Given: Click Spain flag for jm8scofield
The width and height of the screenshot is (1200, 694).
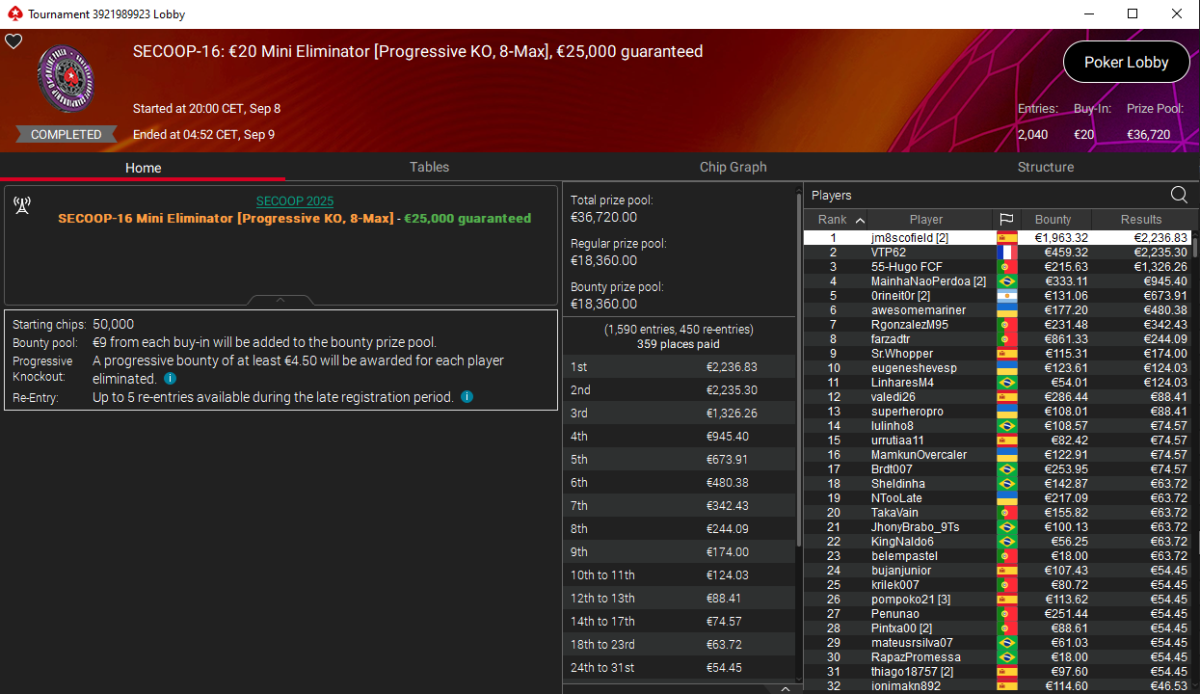Looking at the screenshot, I should click(x=1006, y=238).
